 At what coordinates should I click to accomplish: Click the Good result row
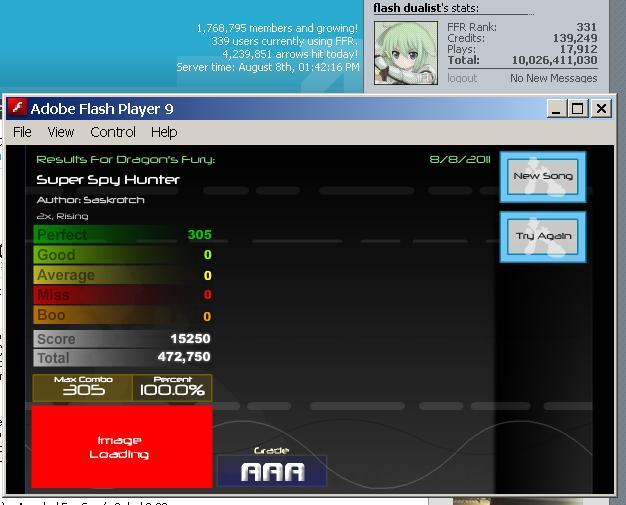(x=123, y=255)
